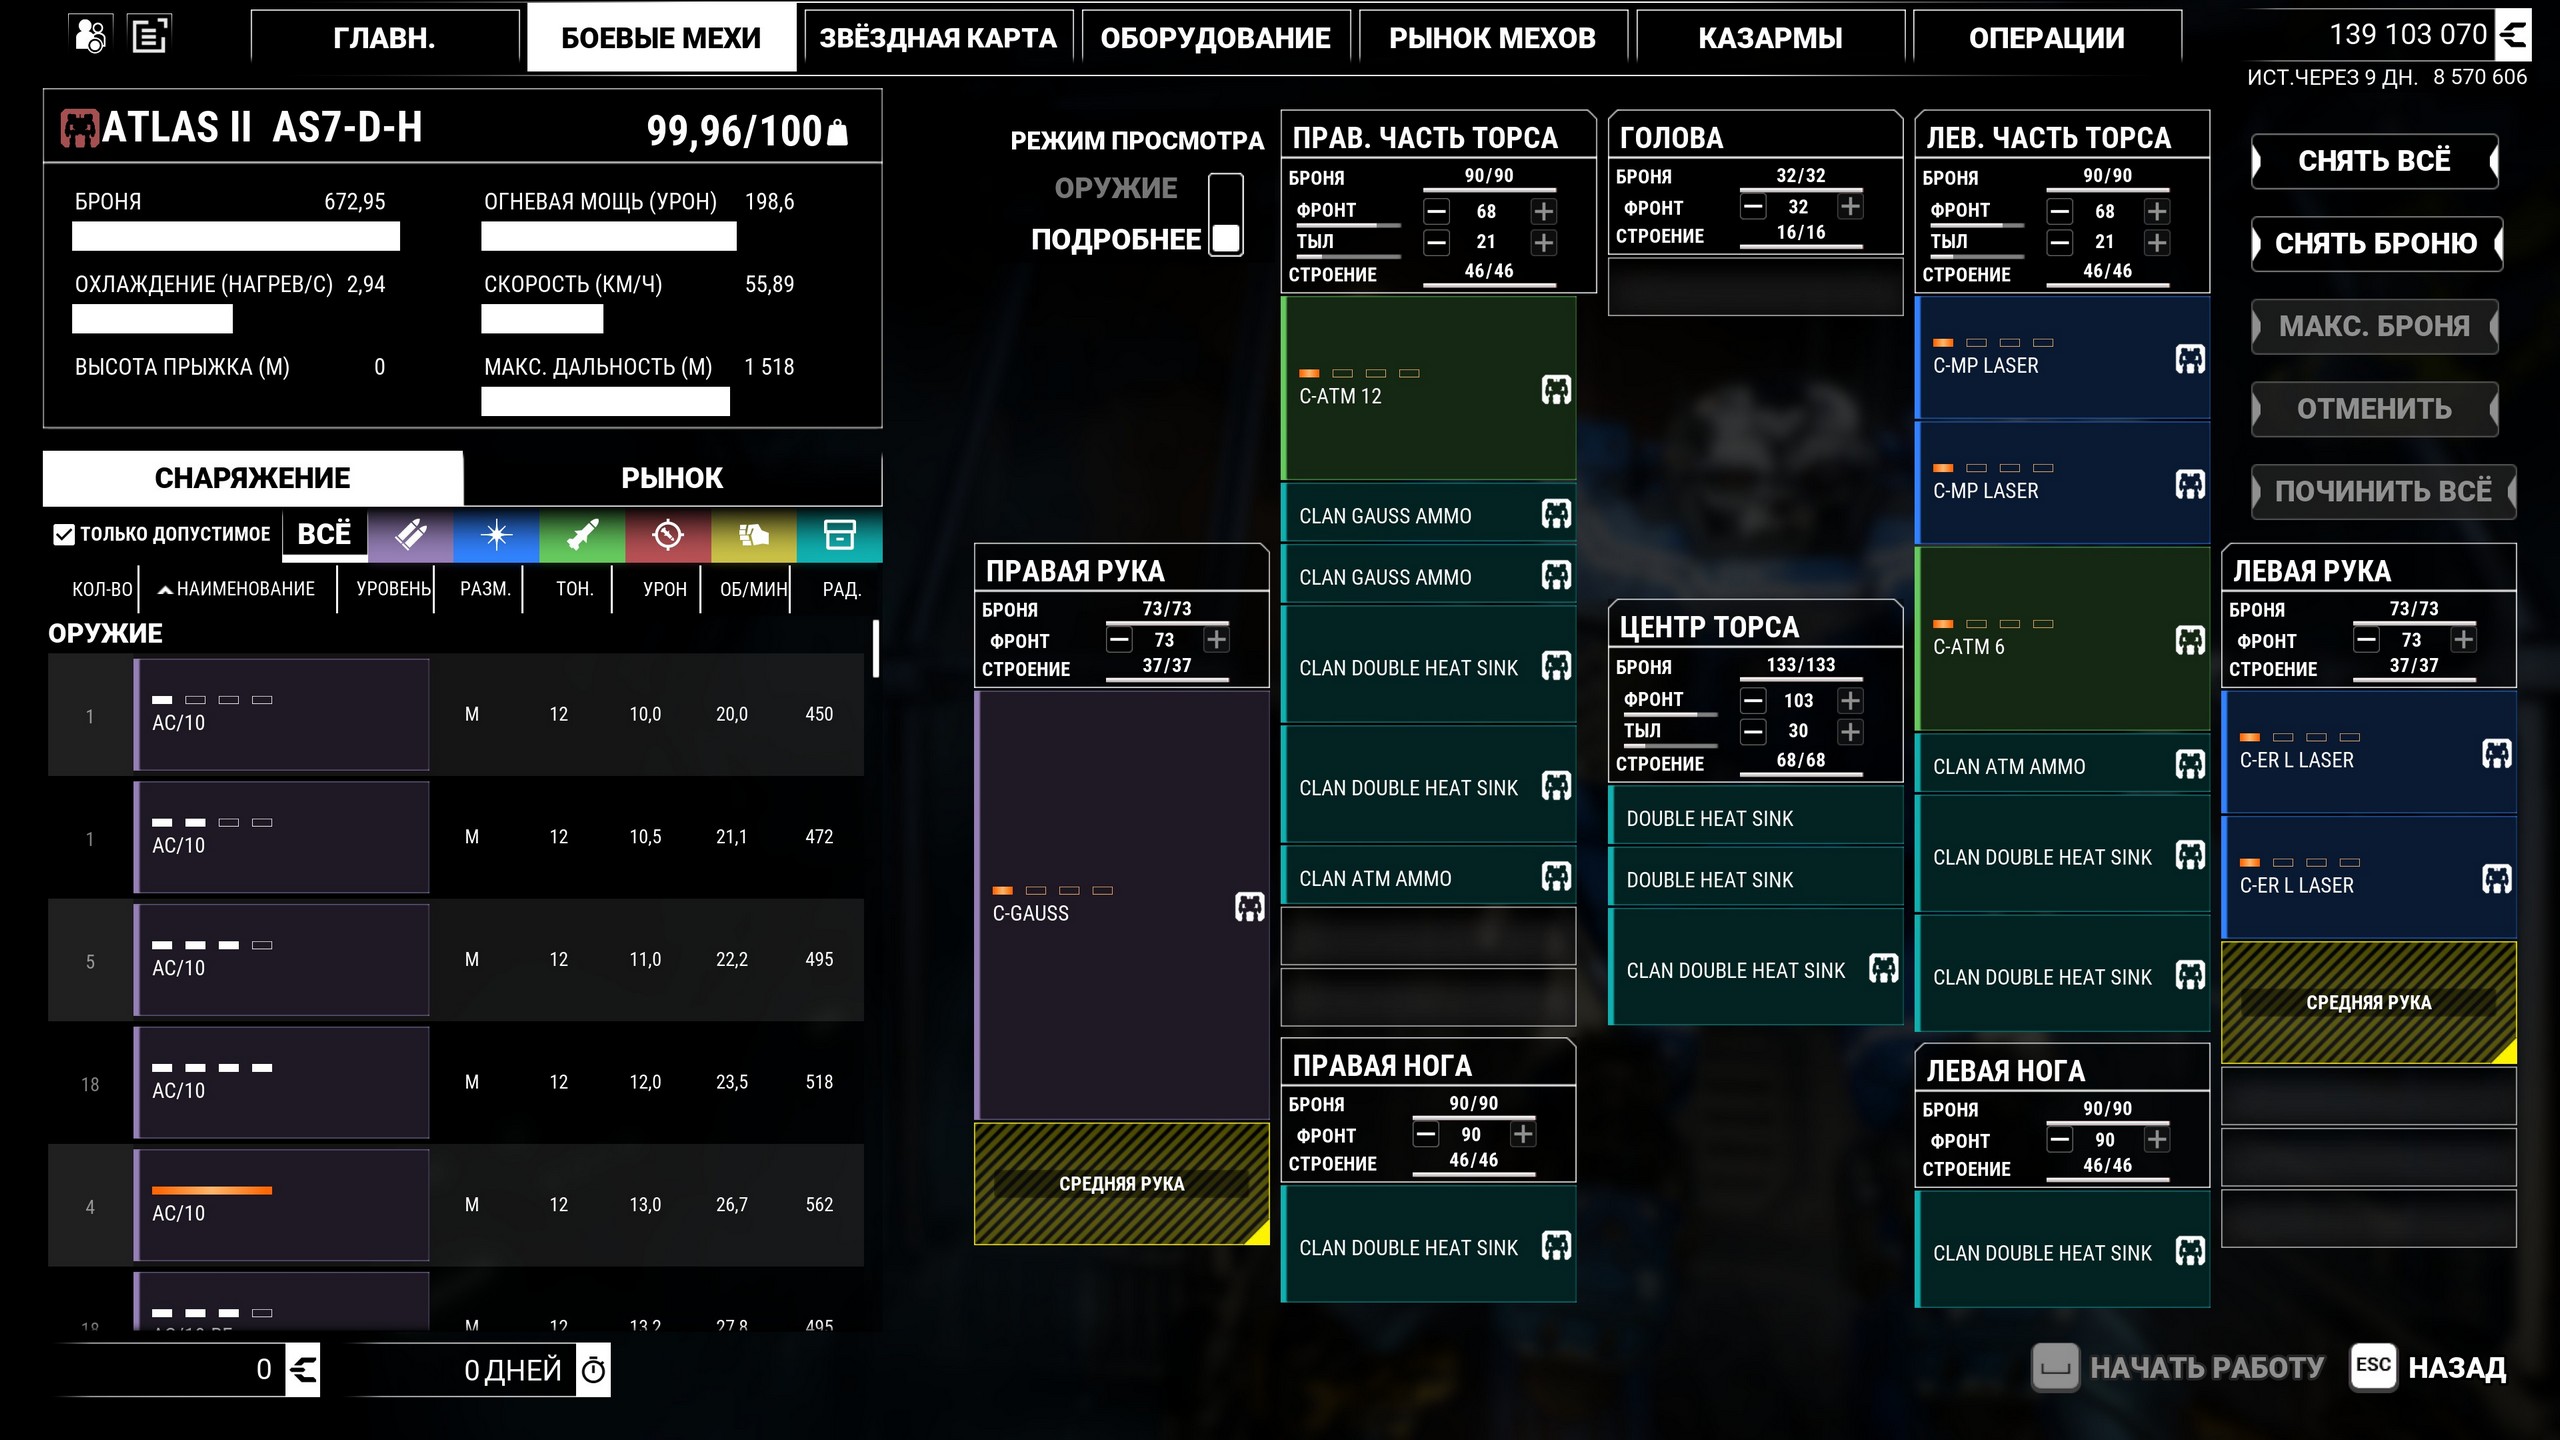
Task: Click the inventory list scrollbar
Action: pos(876,649)
